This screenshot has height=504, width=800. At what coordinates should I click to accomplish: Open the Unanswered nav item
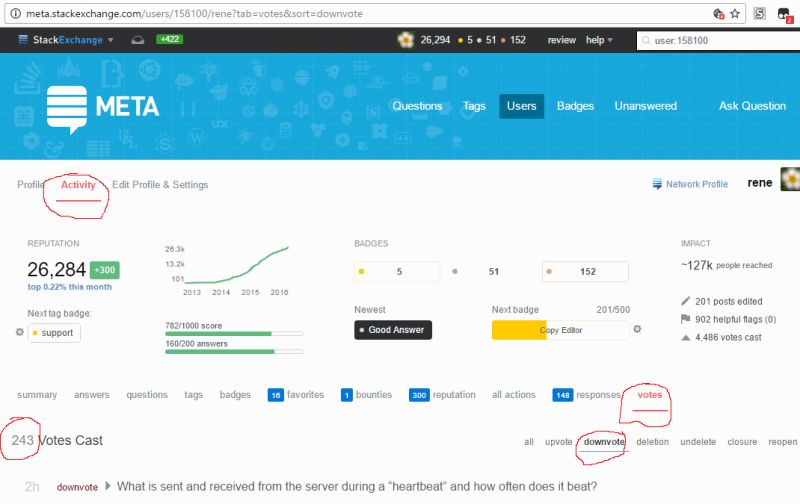(645, 106)
